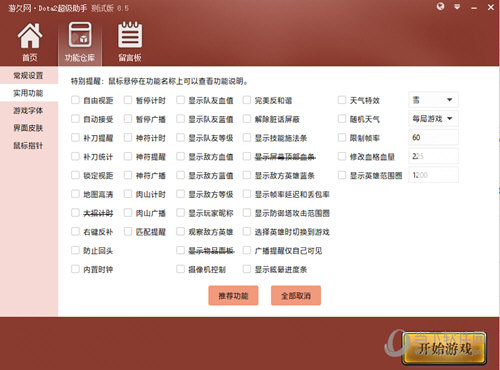Tick the 暂停广播 checkbox
The height and width of the screenshot is (370, 500).
pyautogui.click(x=128, y=119)
